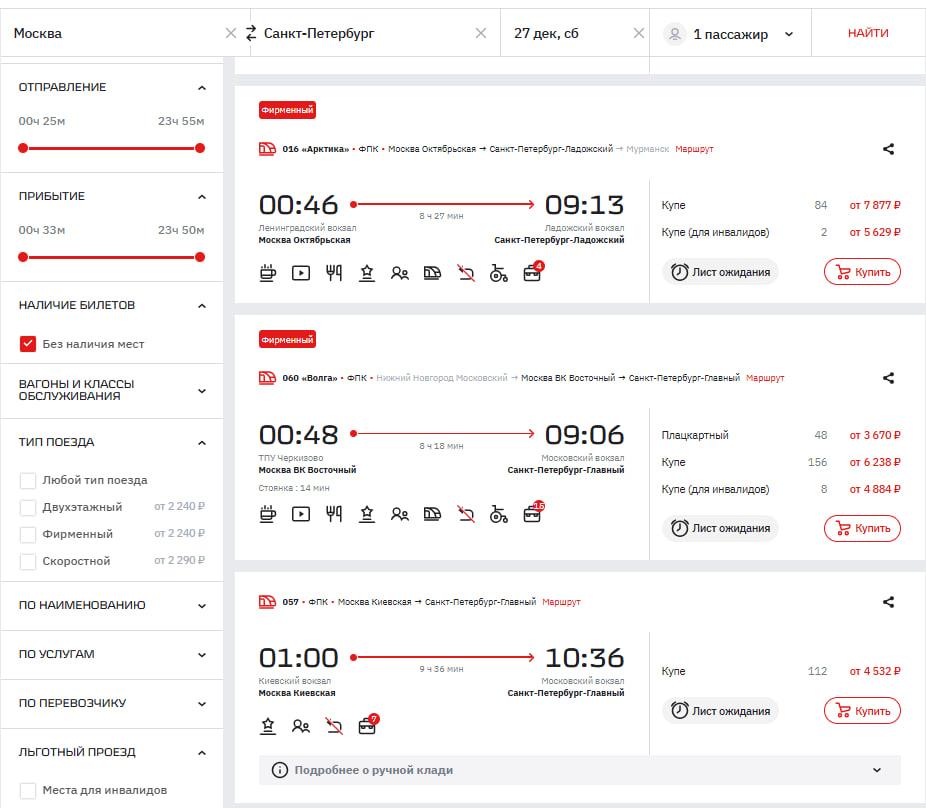The width and height of the screenshot is (926, 808).
Task: Click train logo icon next to 057
Action: pos(267,602)
